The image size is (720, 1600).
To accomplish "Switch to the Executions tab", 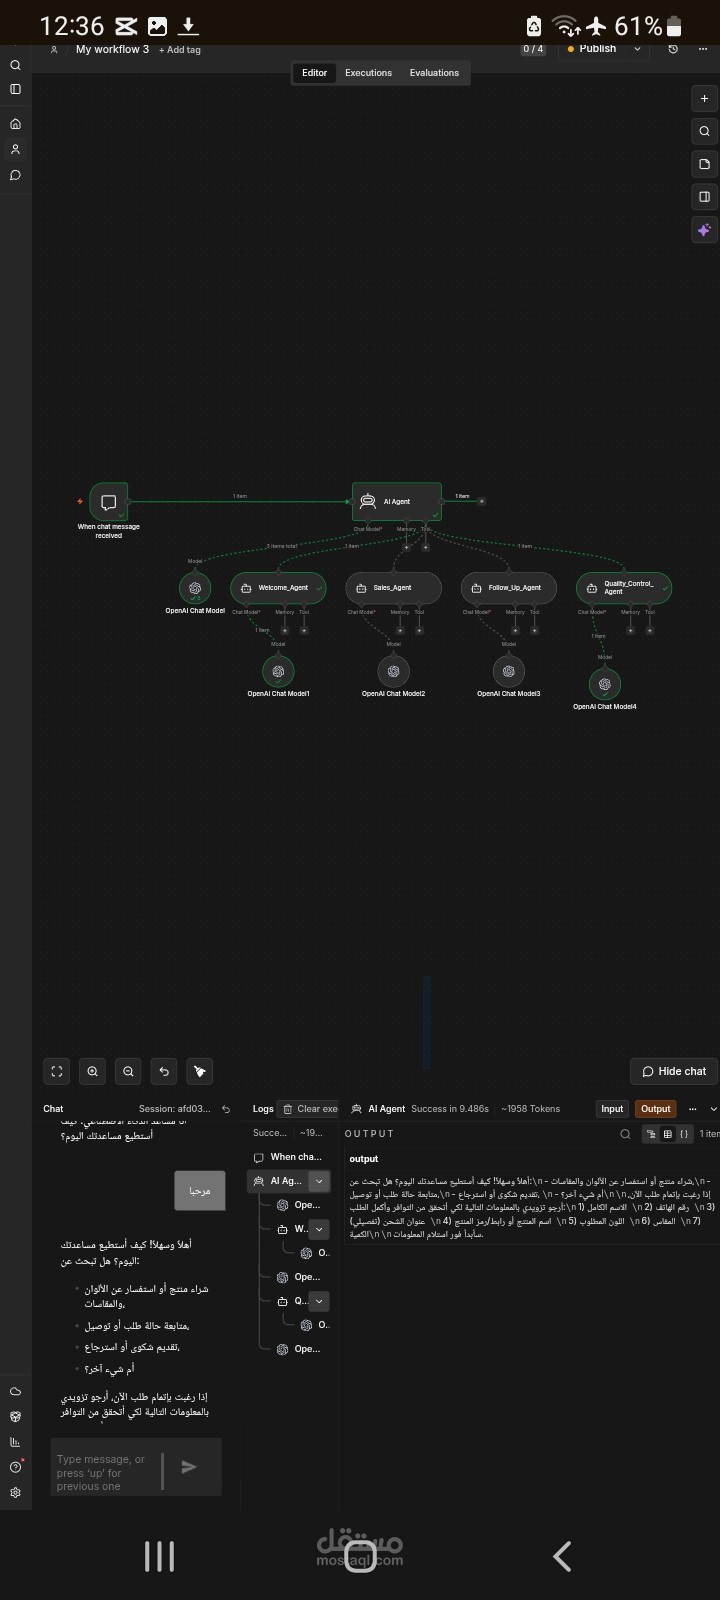I will coord(368,73).
